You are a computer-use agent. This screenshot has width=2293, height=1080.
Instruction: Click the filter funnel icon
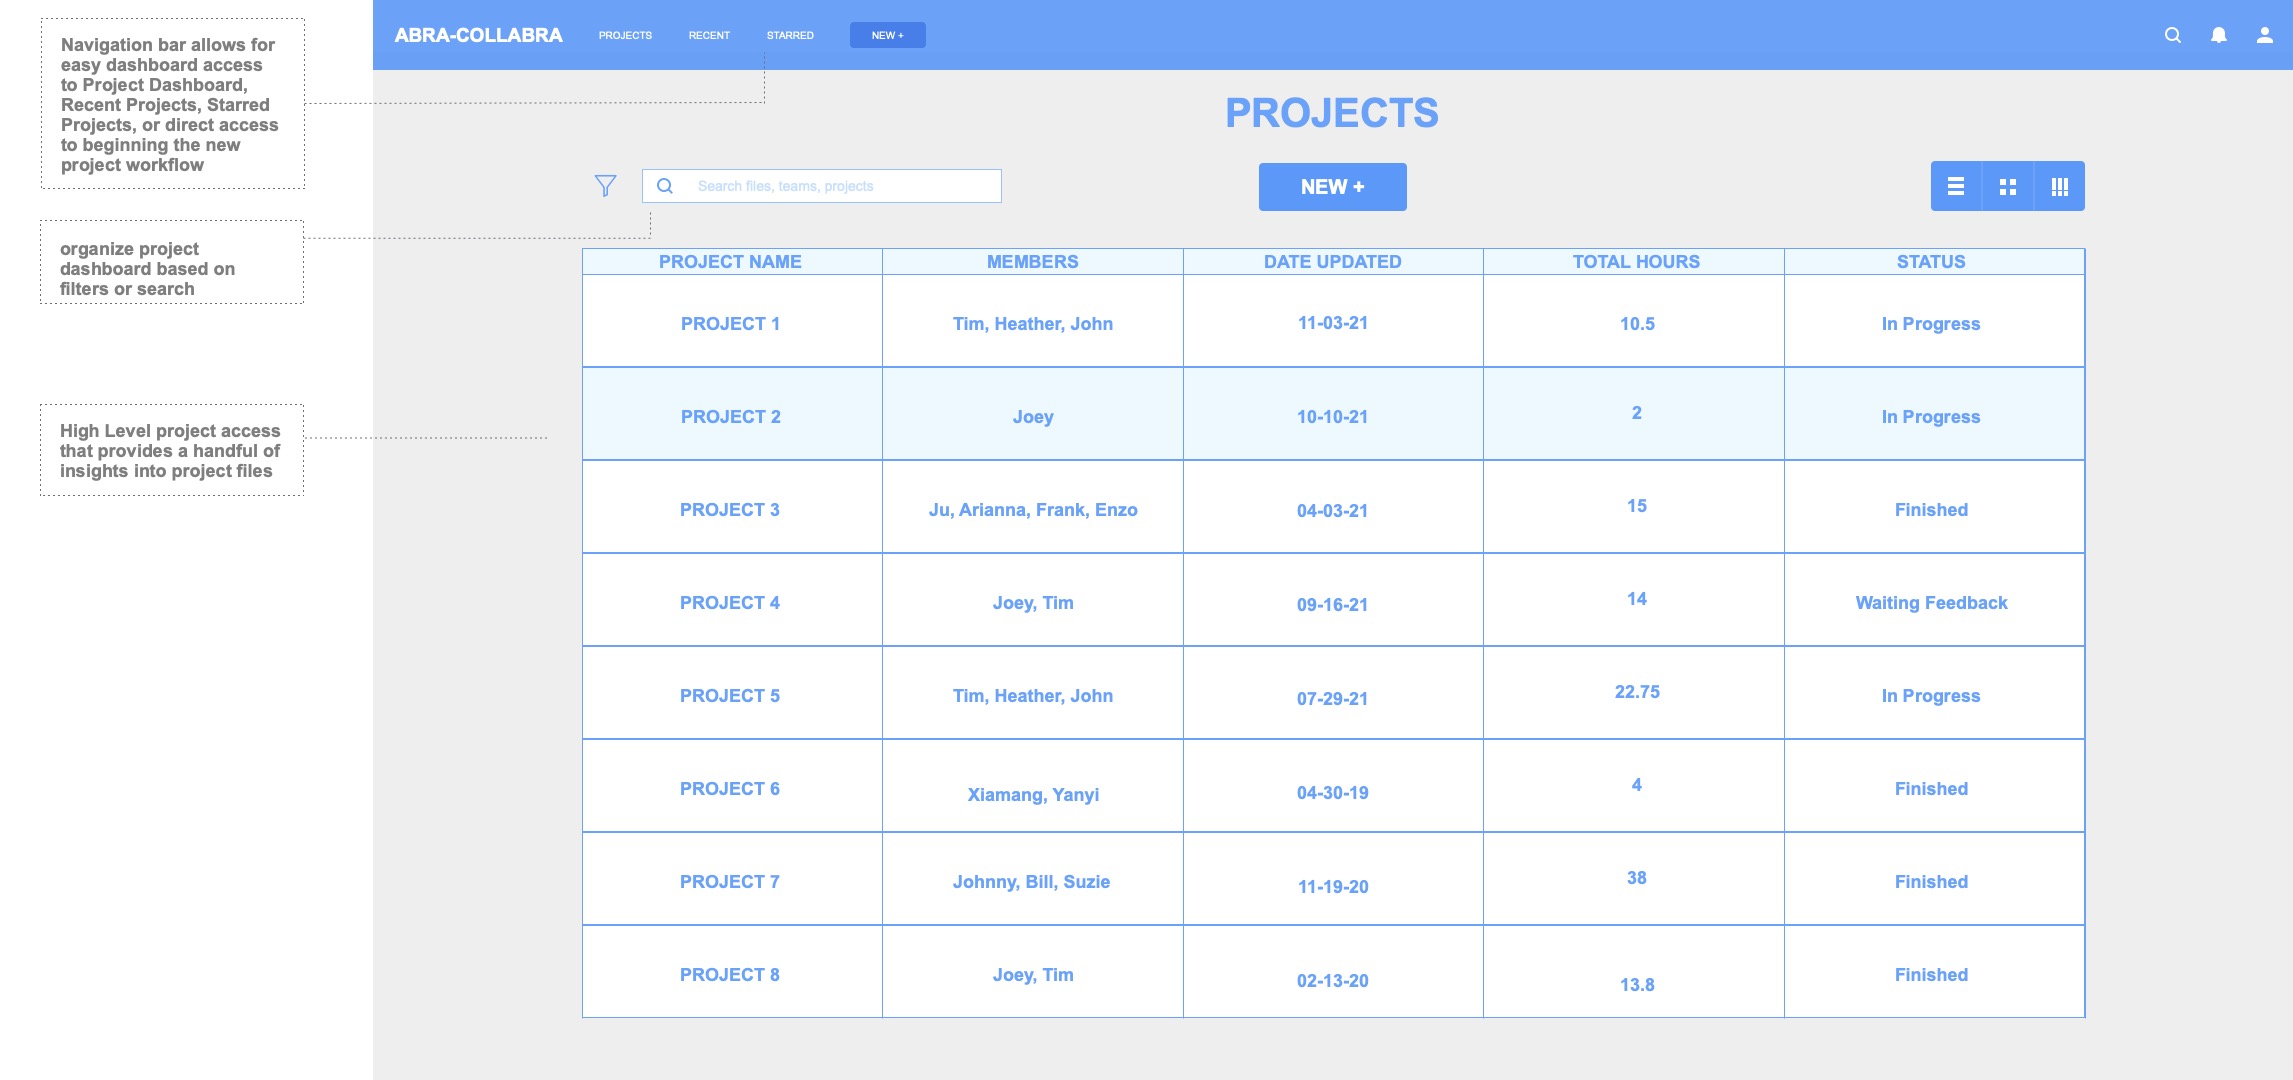(x=605, y=186)
